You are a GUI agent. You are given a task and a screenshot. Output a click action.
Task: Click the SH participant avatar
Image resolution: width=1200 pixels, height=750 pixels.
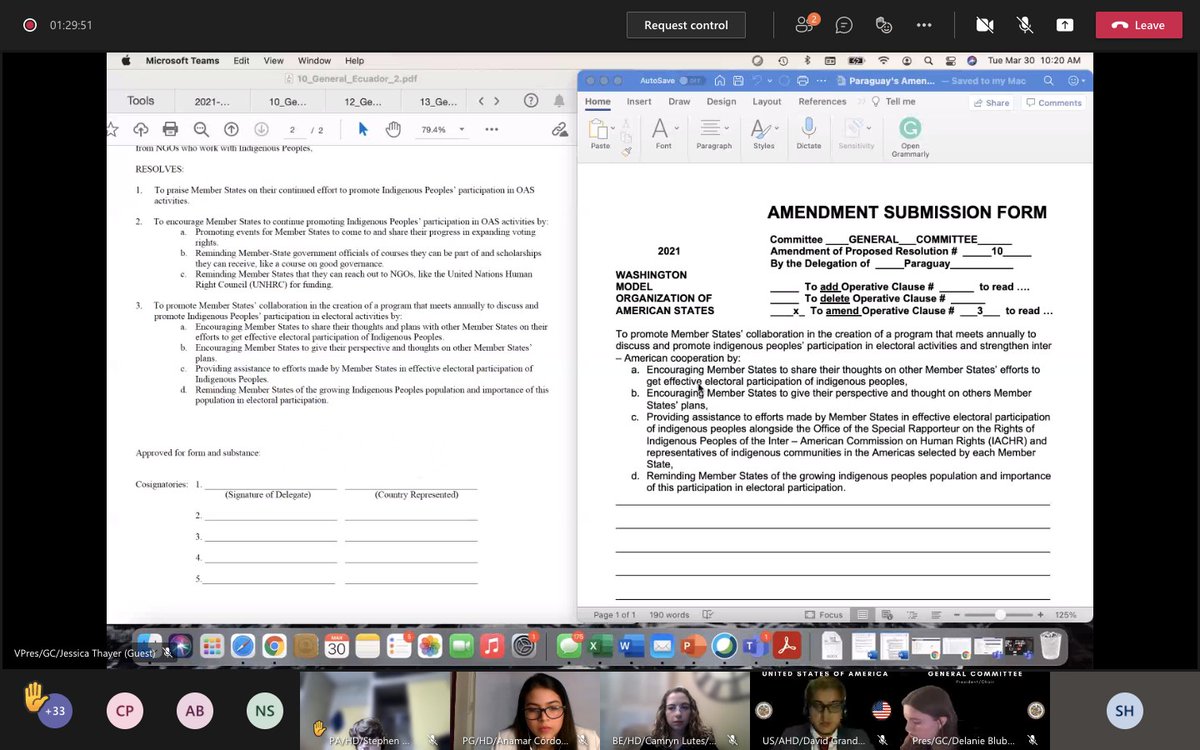point(1125,711)
